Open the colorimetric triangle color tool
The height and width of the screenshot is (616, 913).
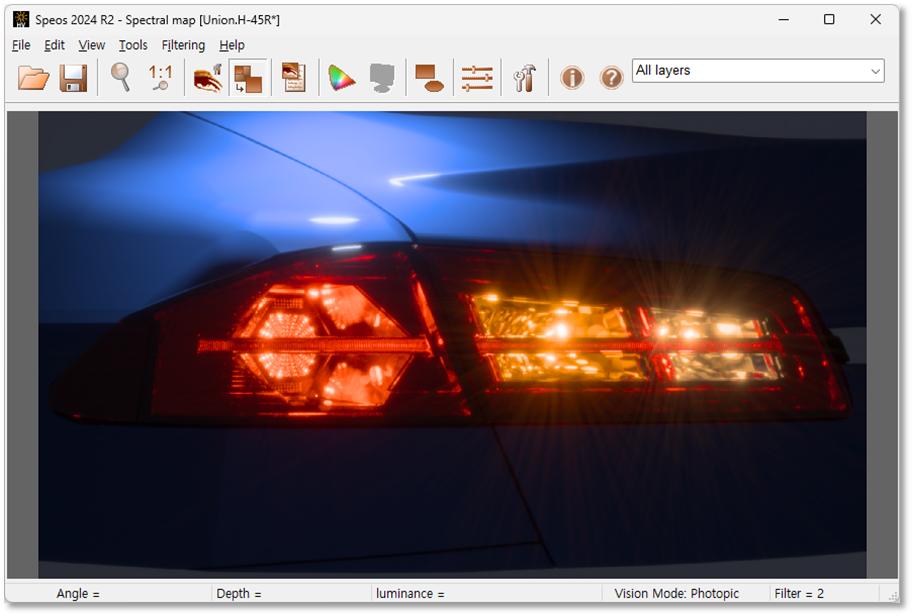[342, 77]
